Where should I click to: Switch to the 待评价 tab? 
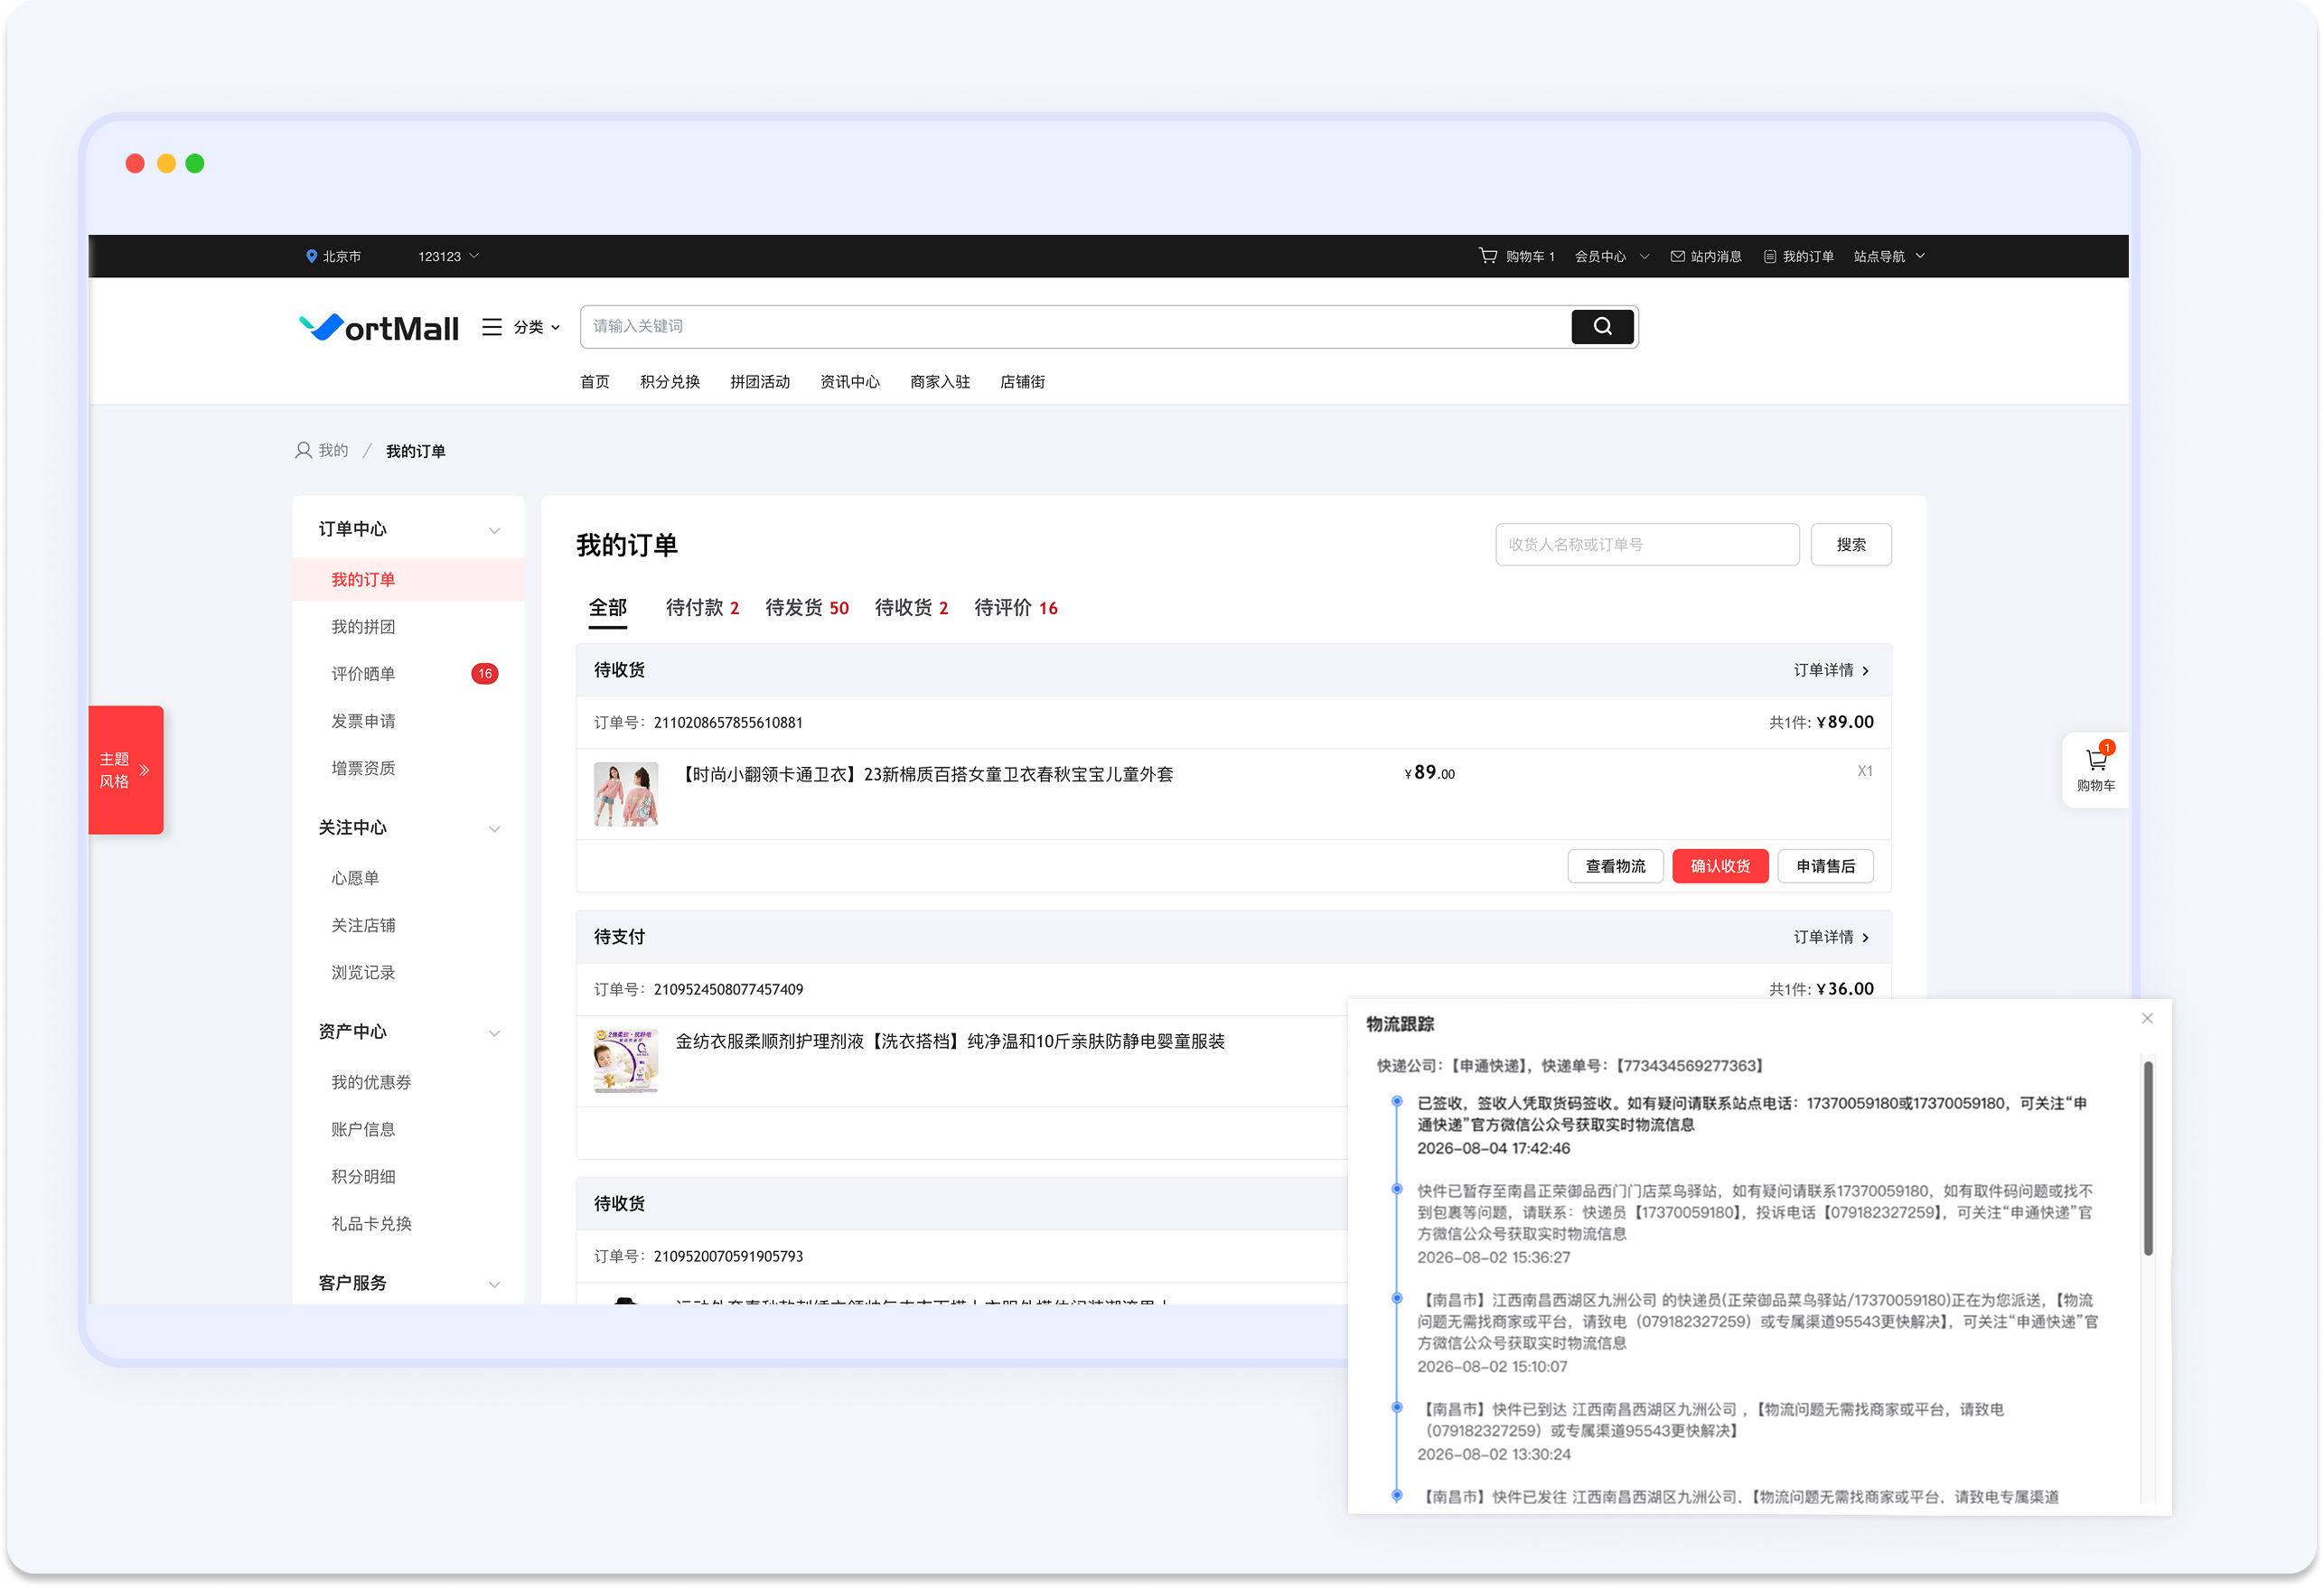[x=1016, y=608]
